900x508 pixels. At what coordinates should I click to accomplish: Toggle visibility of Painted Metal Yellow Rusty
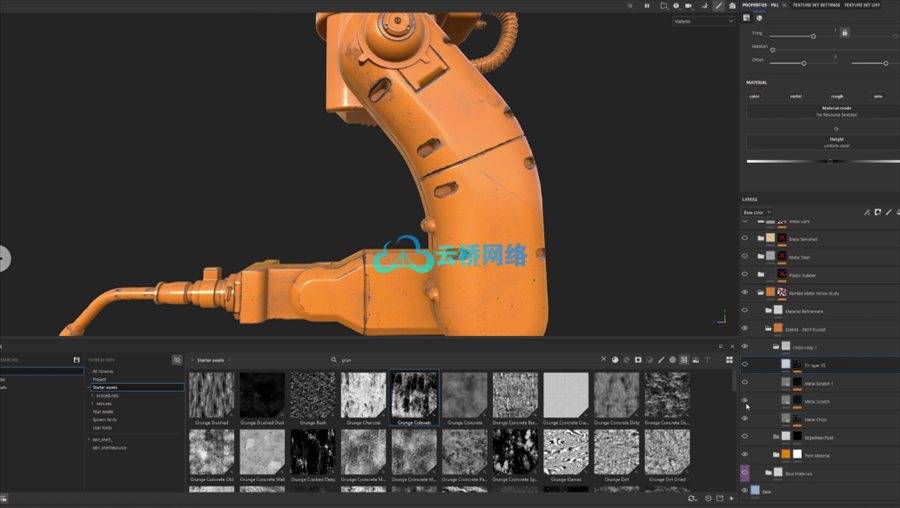[745, 292]
